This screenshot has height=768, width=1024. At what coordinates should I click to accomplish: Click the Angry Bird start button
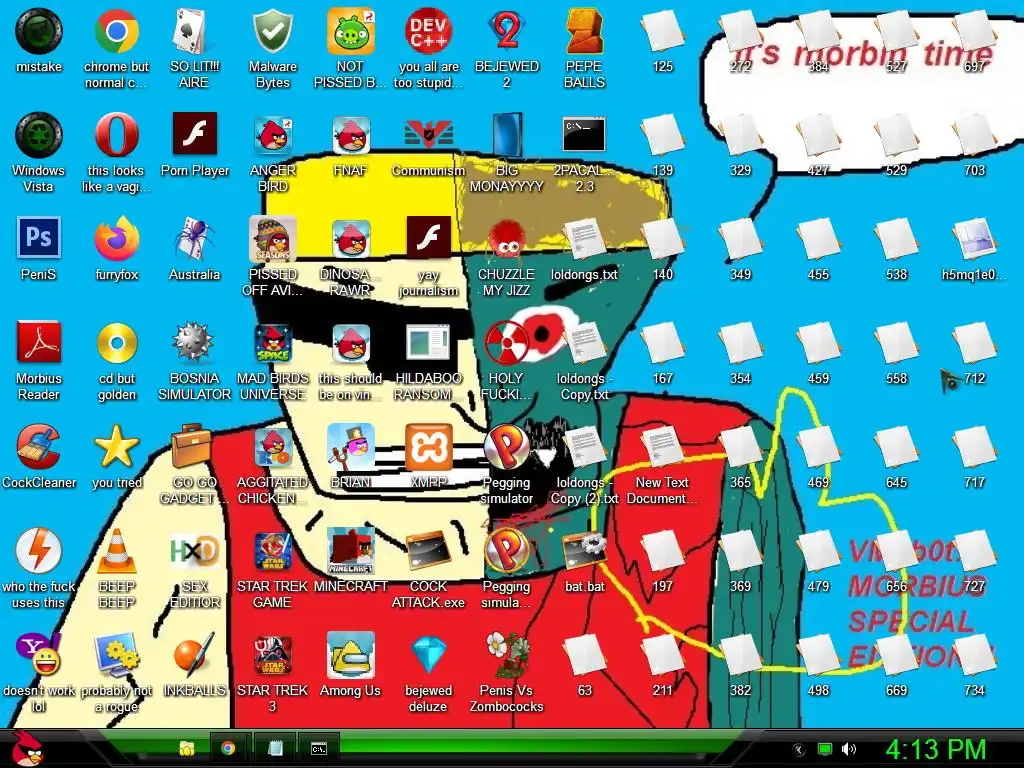click(27, 749)
